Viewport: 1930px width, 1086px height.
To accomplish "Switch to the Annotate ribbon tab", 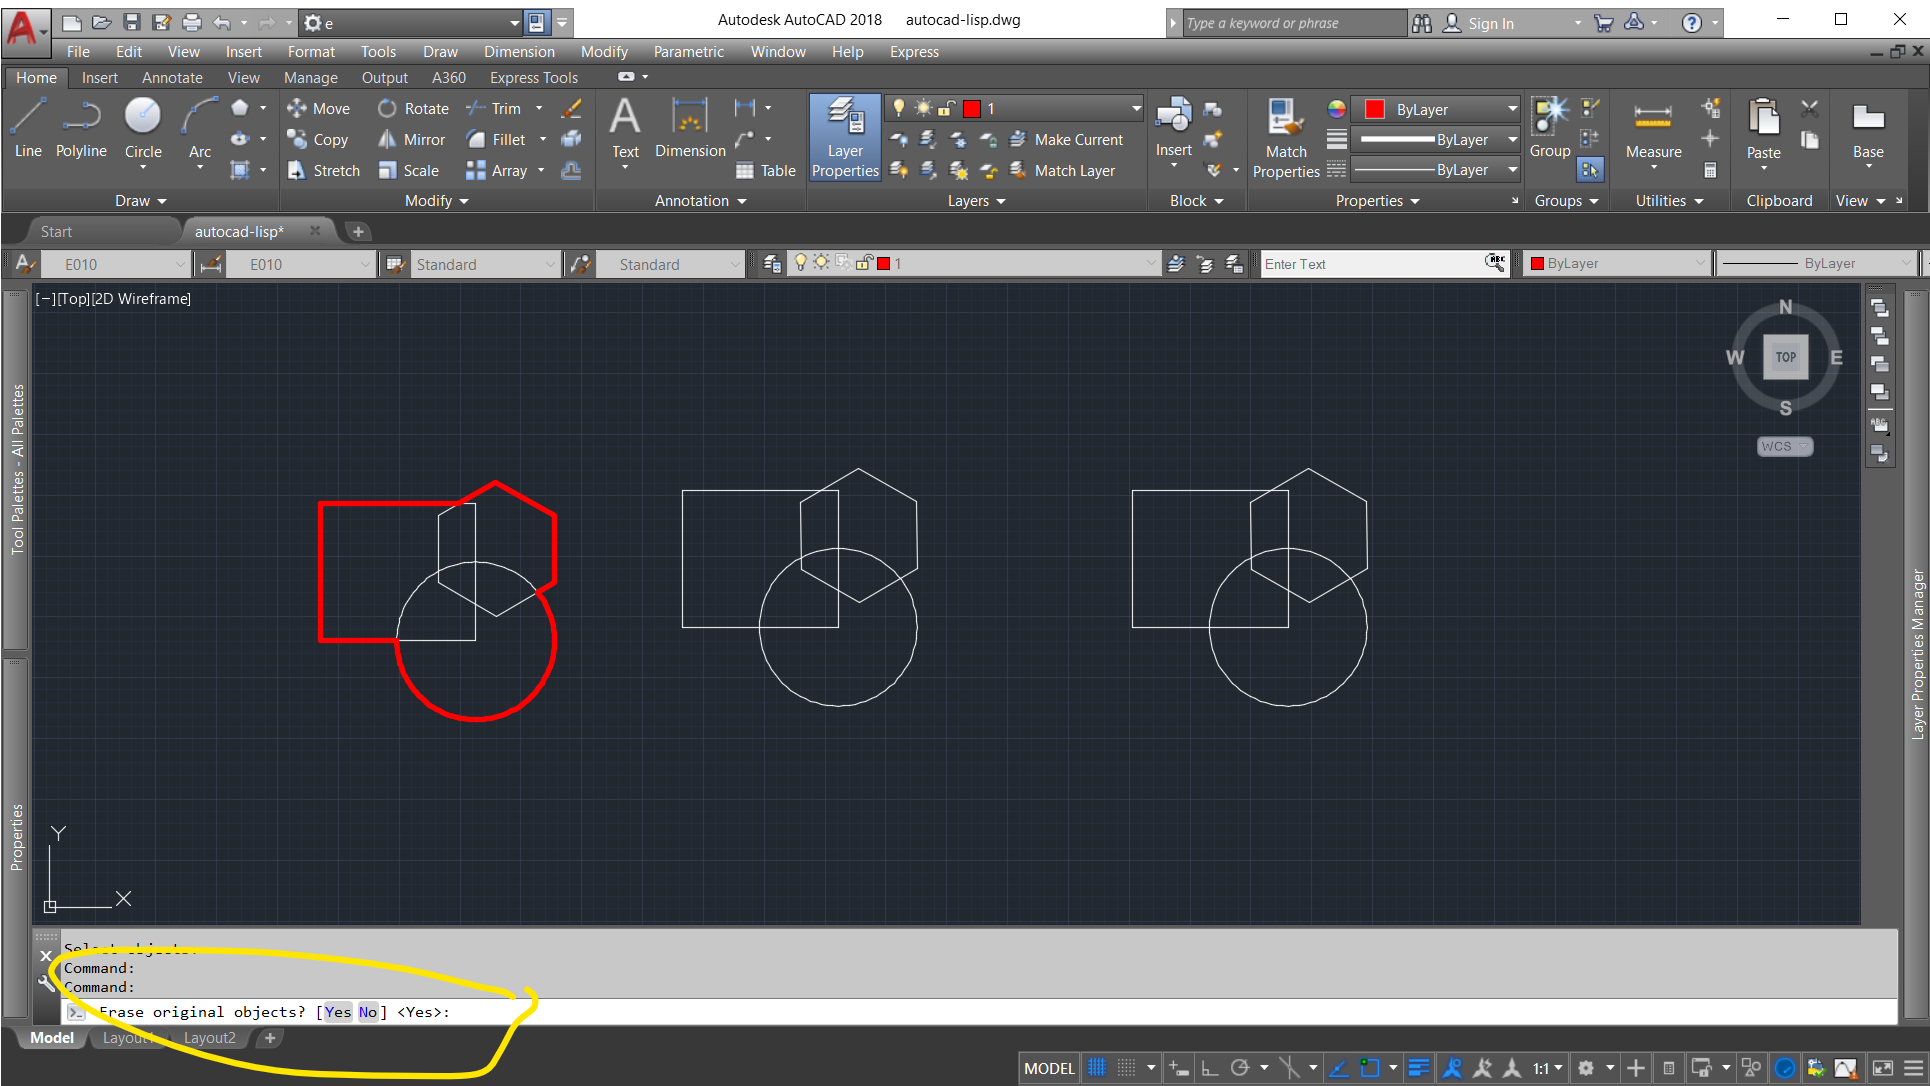I will (172, 78).
